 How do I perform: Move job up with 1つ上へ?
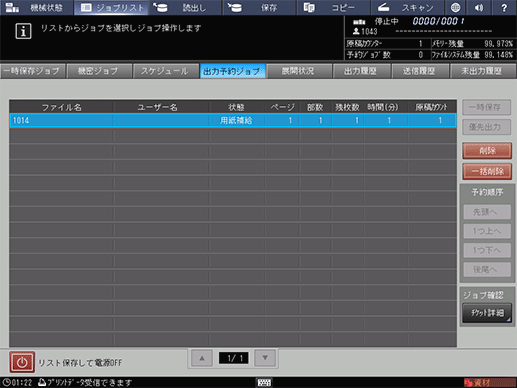(x=487, y=231)
